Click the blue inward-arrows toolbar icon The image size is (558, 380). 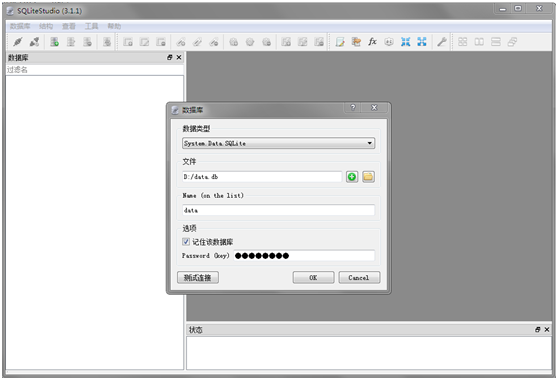click(406, 42)
